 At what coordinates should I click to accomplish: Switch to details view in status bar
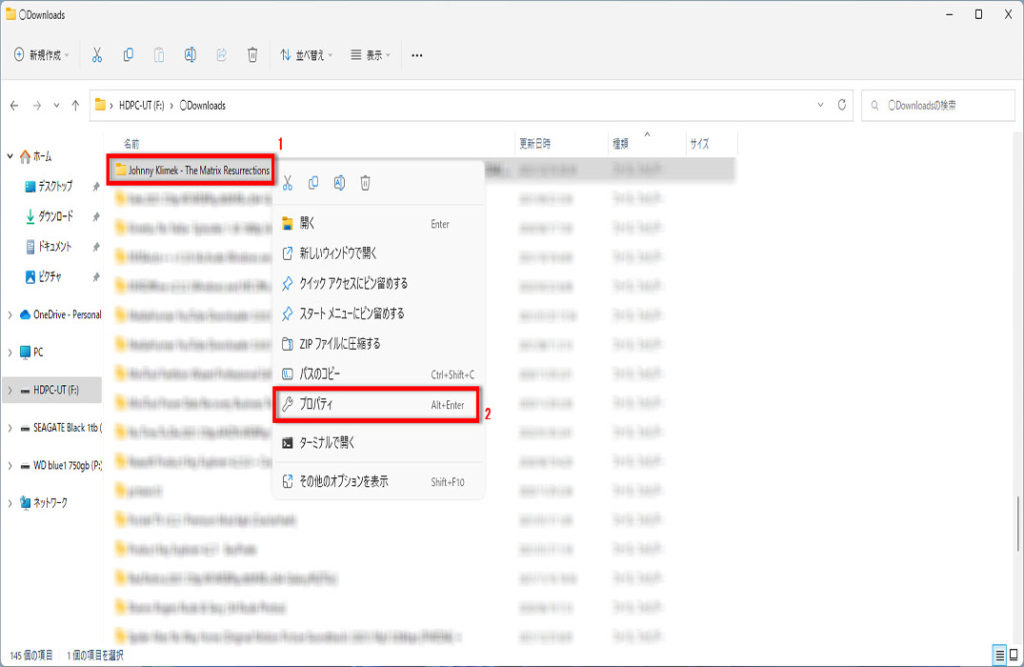point(998,654)
